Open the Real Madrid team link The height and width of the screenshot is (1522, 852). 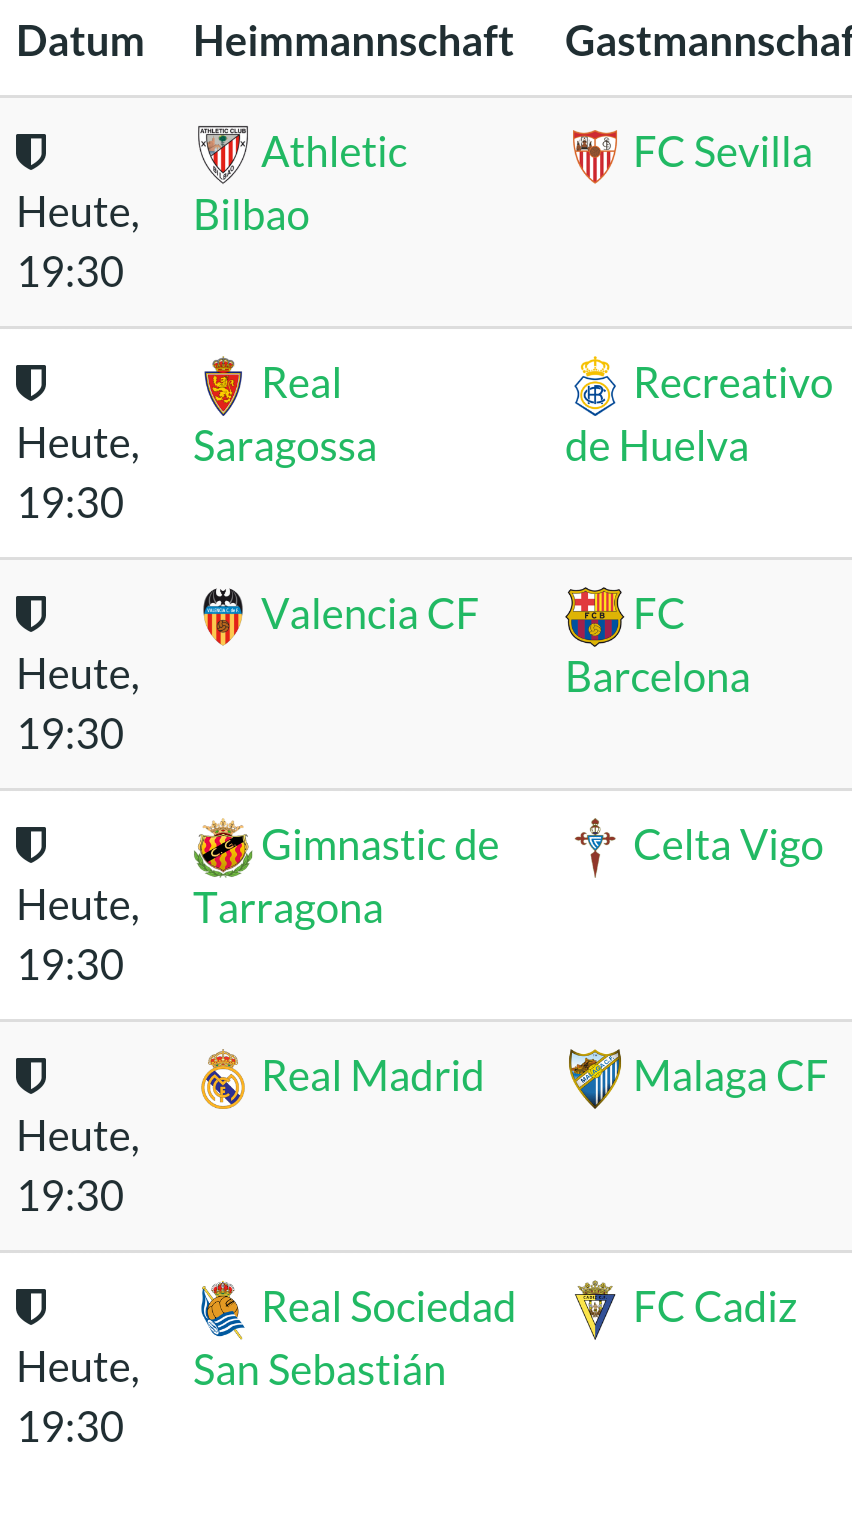pos(372,1077)
